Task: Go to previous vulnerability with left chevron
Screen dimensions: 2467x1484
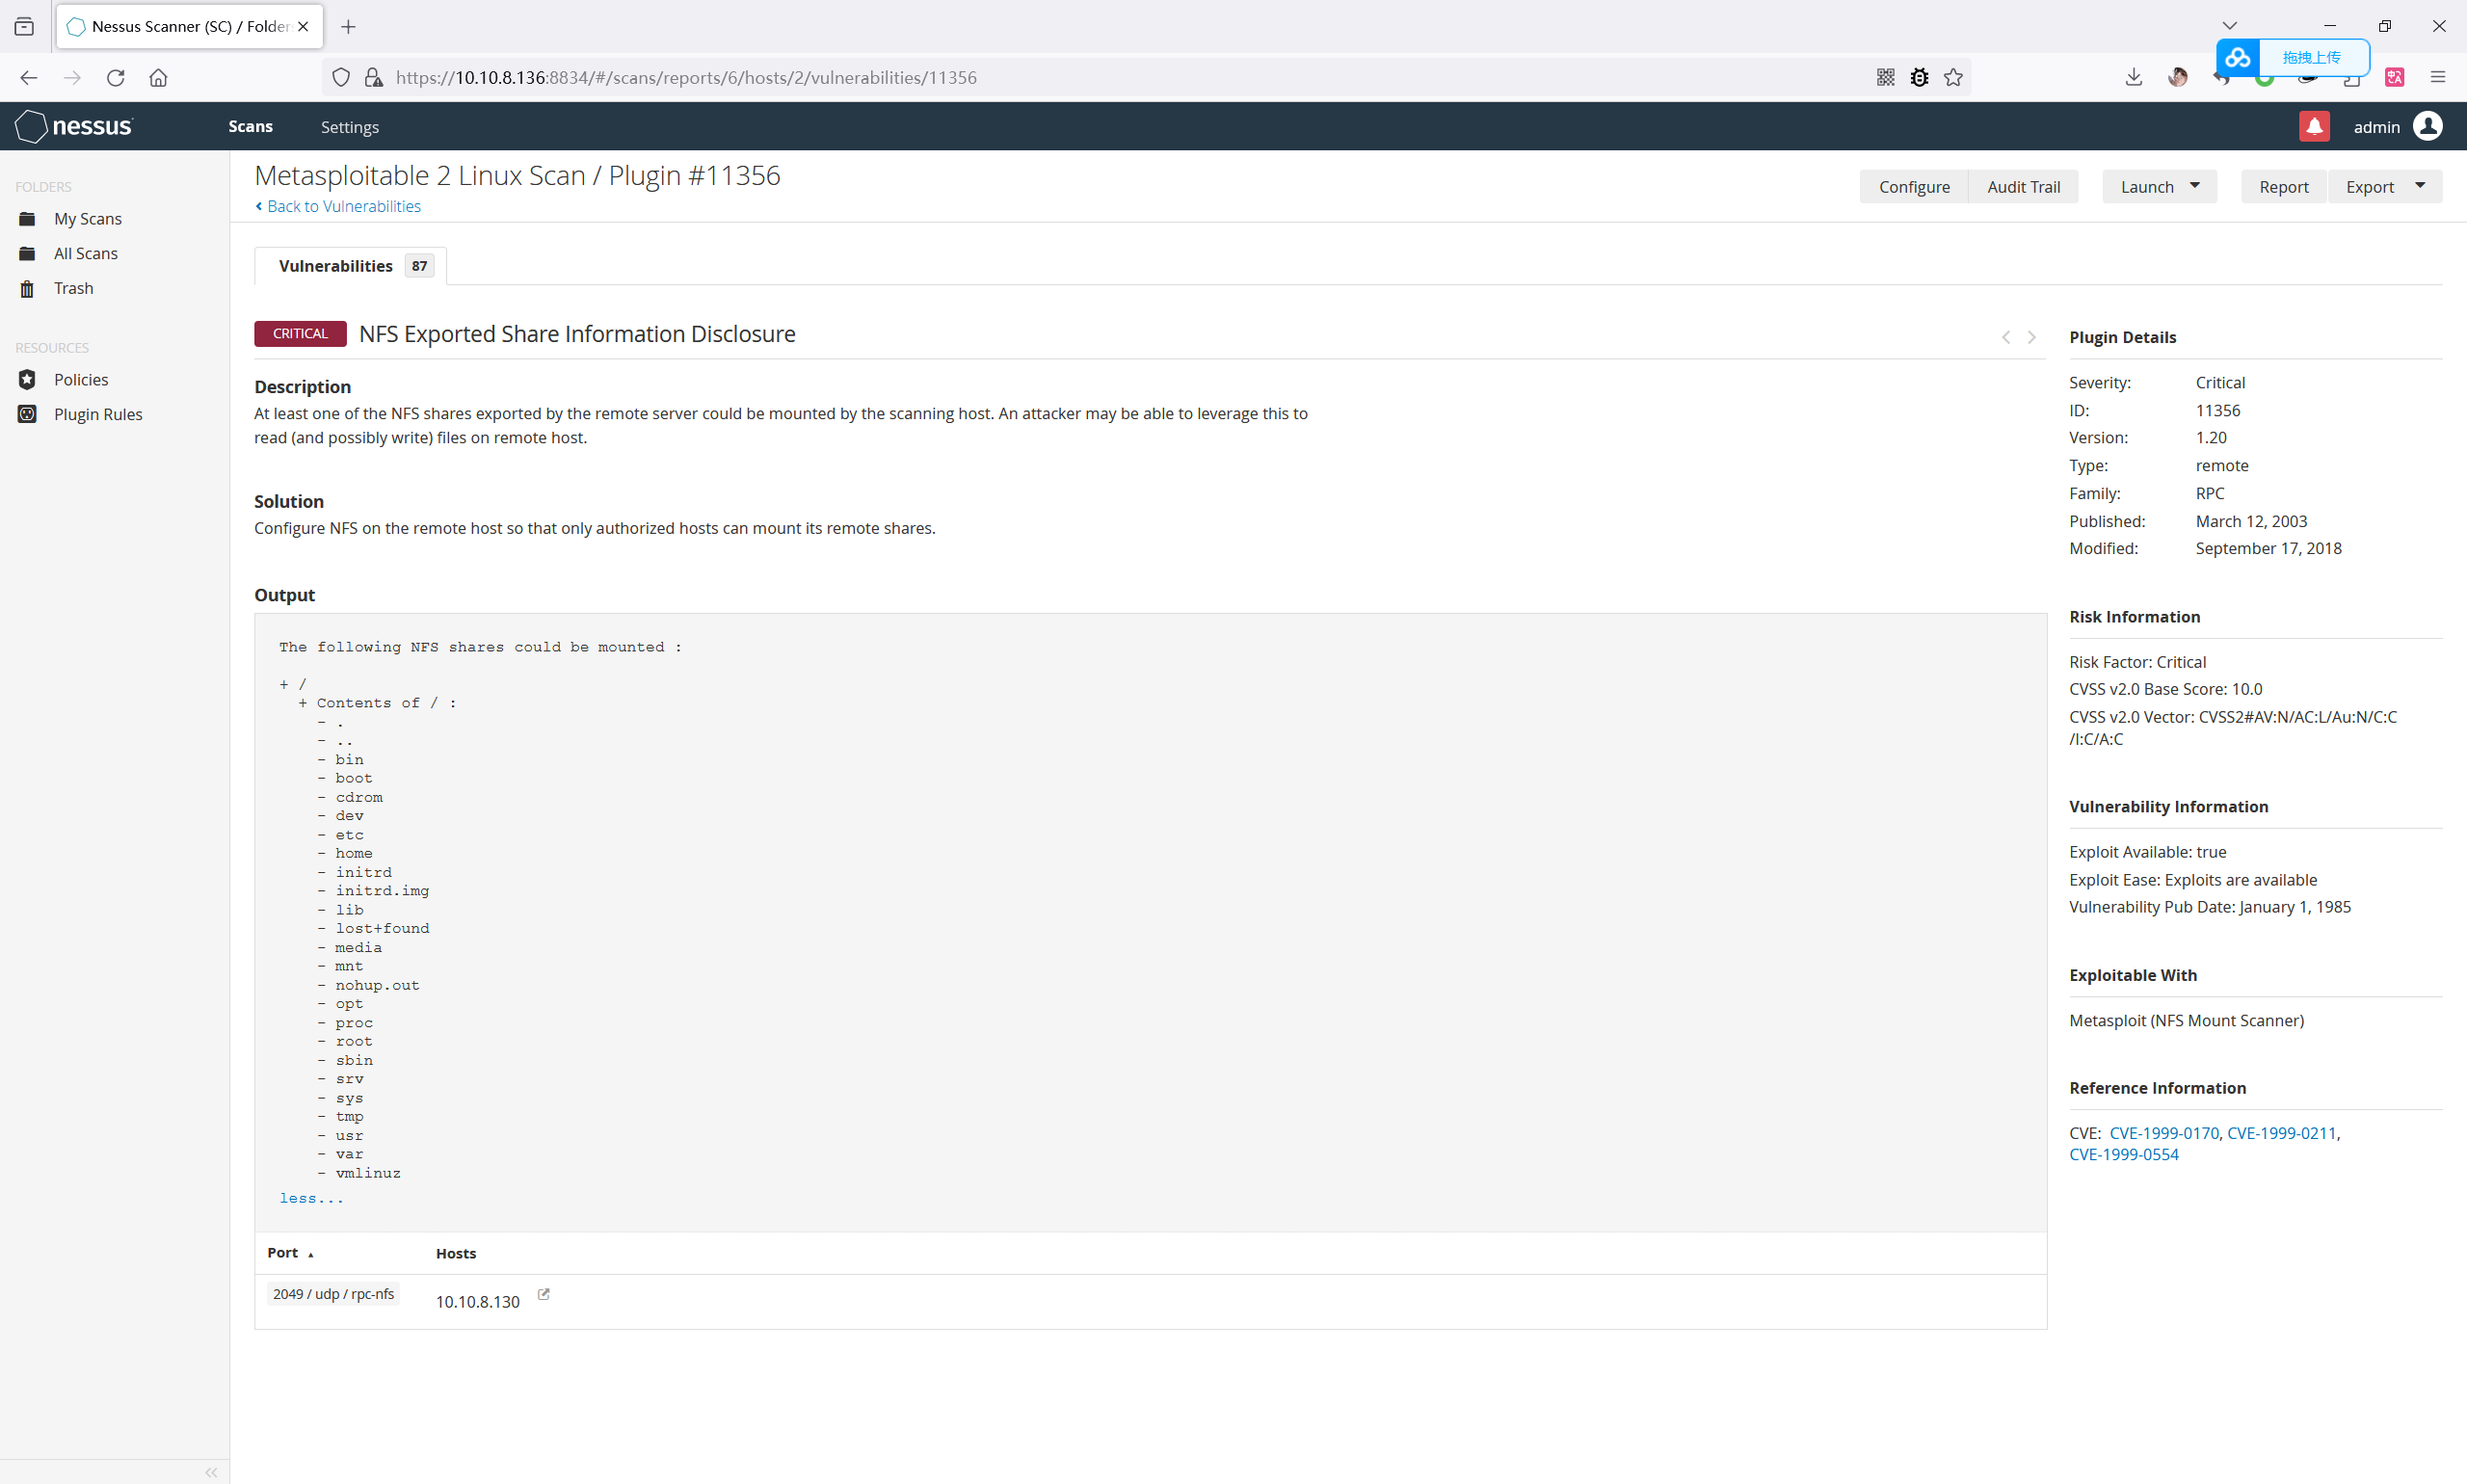Action: tap(2005, 337)
